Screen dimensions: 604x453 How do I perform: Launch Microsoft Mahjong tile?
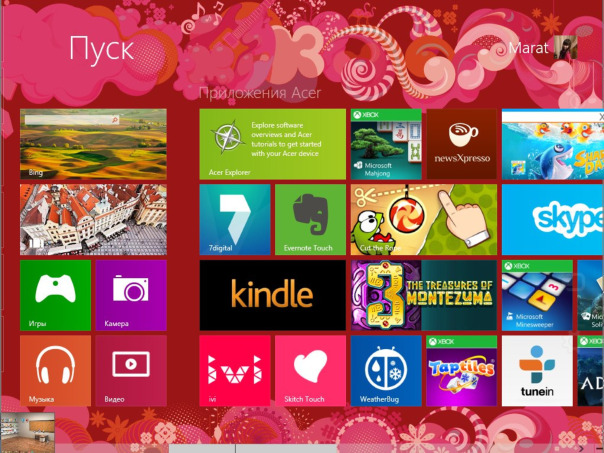click(386, 144)
